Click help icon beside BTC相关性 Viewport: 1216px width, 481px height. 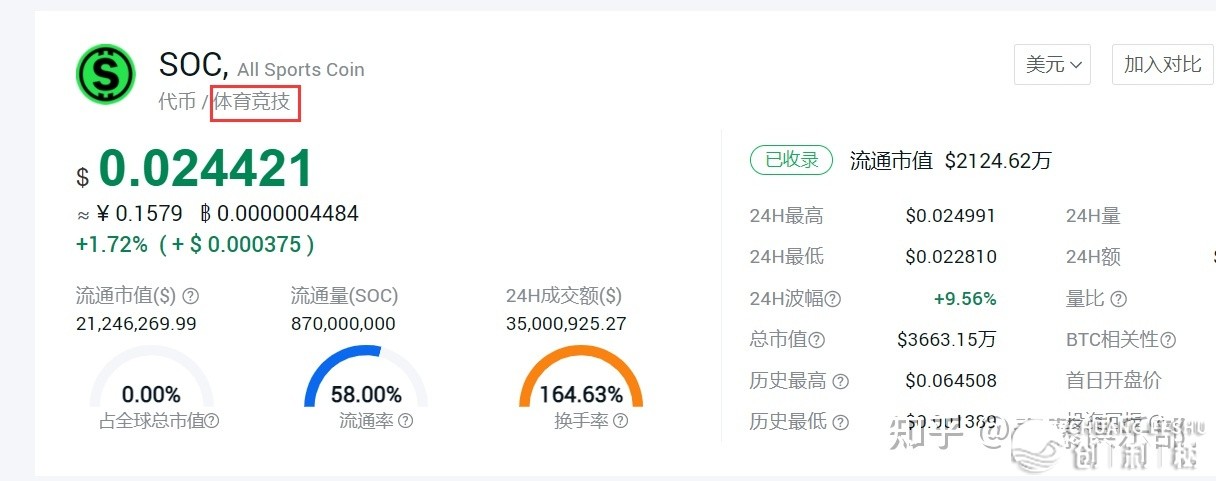coord(1168,340)
